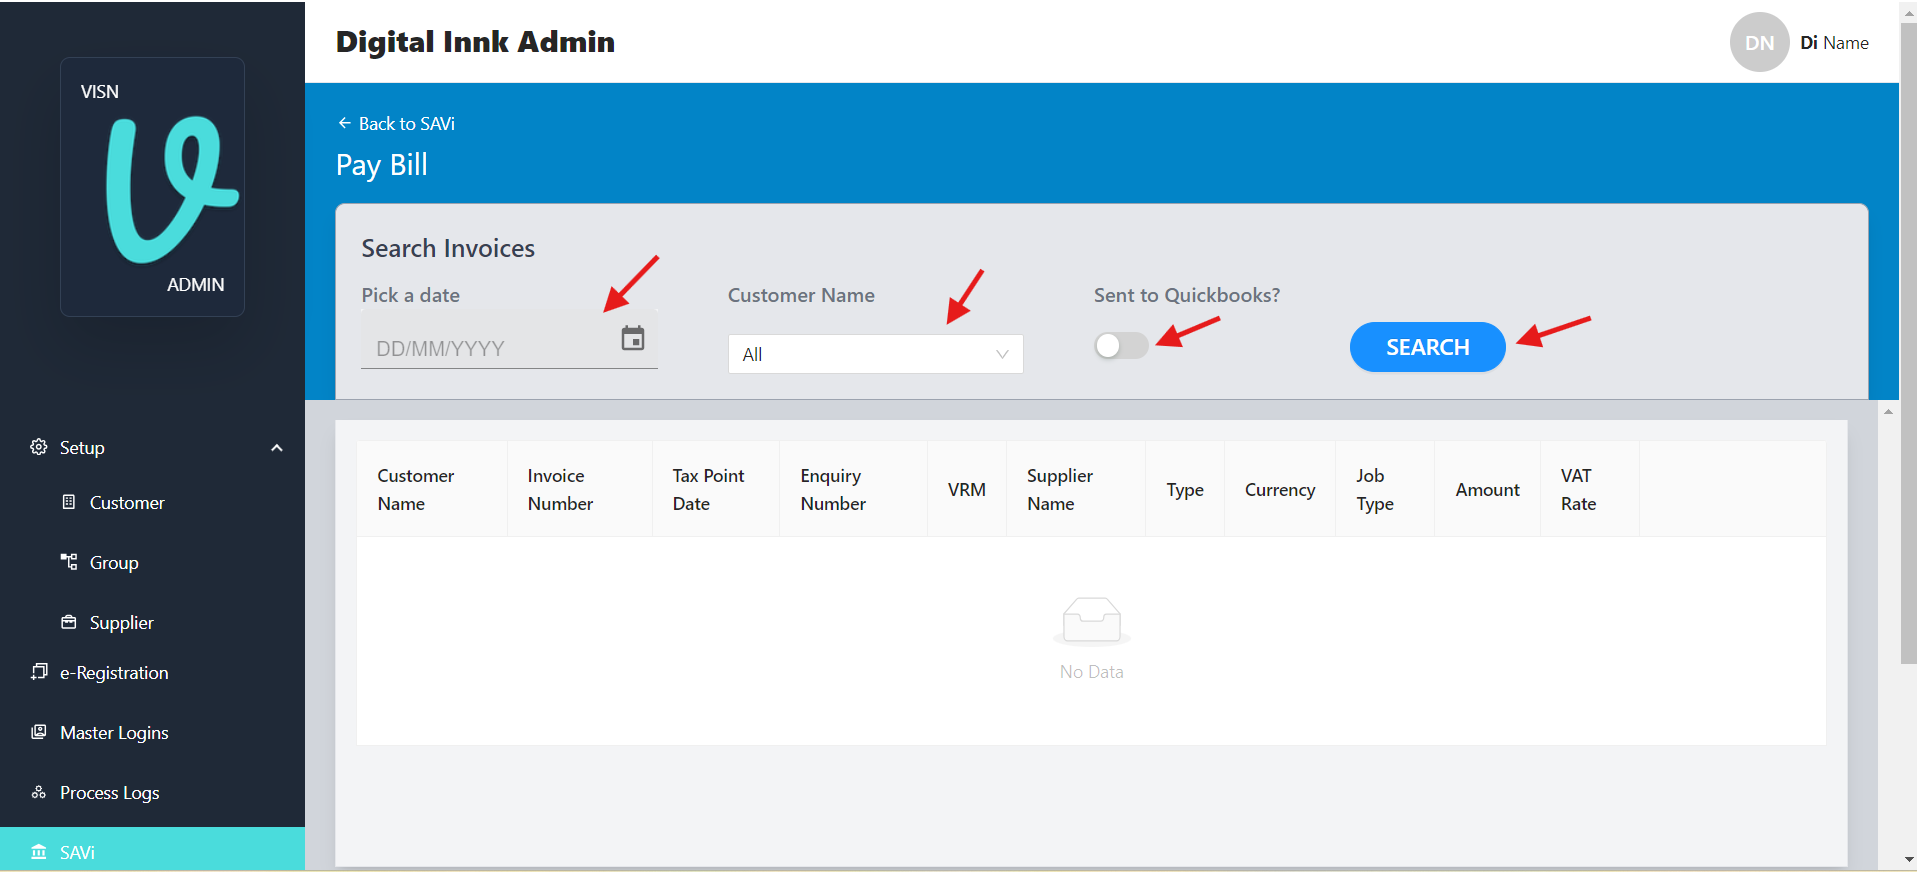Click the Setup gear icon
The image size is (1917, 872).
coord(39,447)
